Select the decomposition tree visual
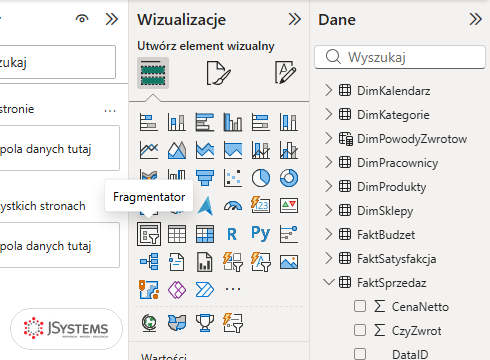Image resolution: width=490 pixels, height=360 pixels. (x=149, y=262)
